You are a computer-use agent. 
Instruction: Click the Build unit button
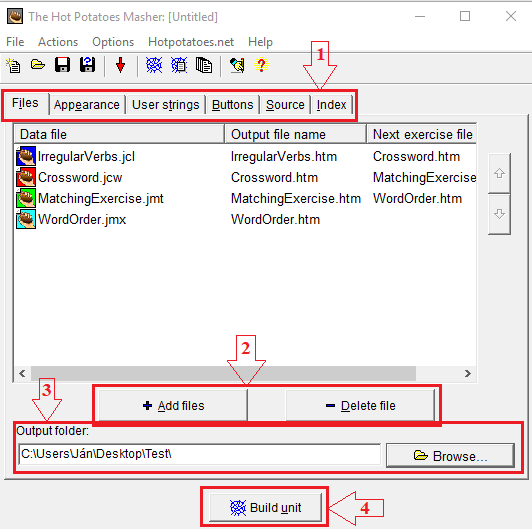coord(266,508)
